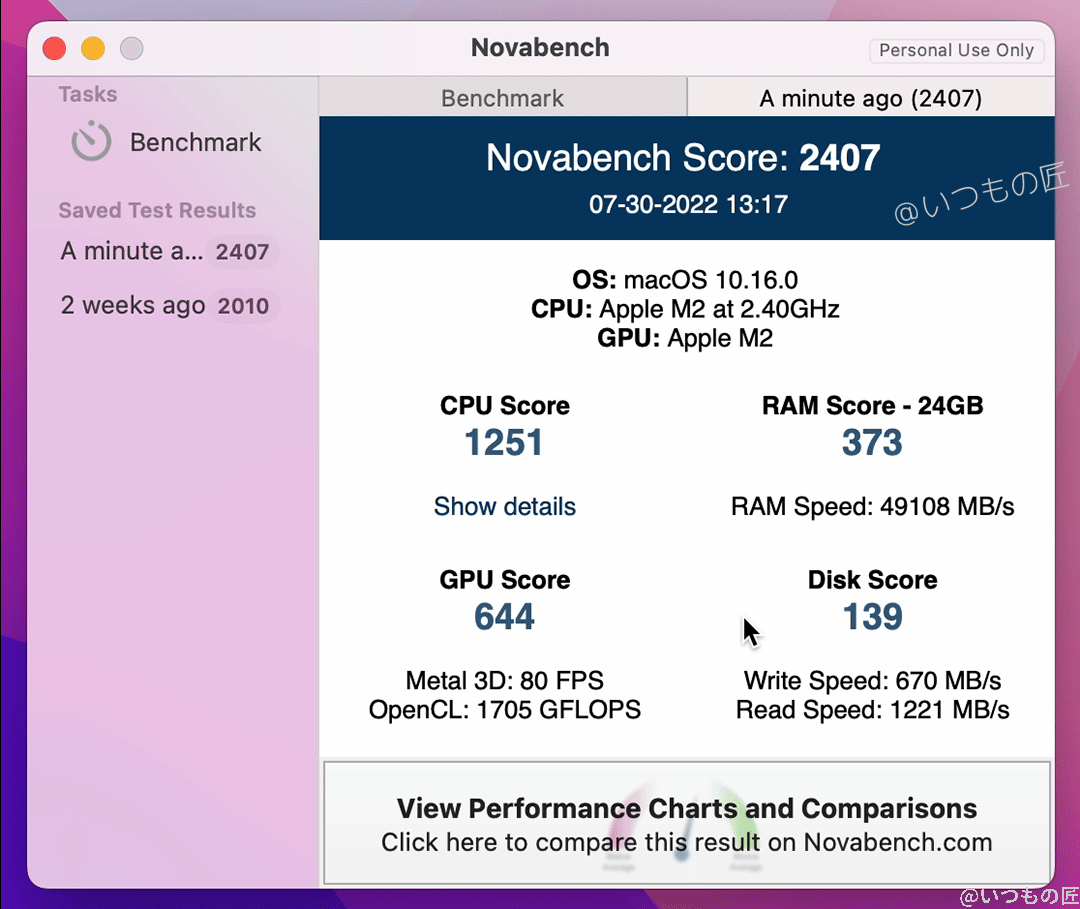Select the Benchmark stopwatch icon in Tasks
Image resolution: width=1080 pixels, height=909 pixels.
point(91,141)
